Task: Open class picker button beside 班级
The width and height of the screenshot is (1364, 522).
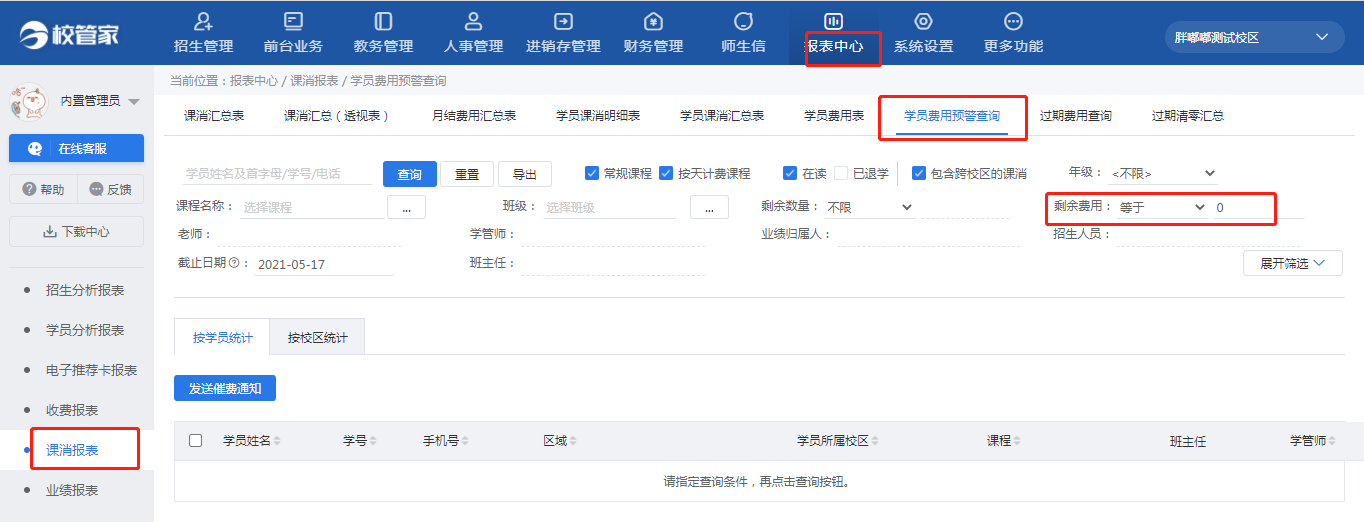Action: pos(709,207)
